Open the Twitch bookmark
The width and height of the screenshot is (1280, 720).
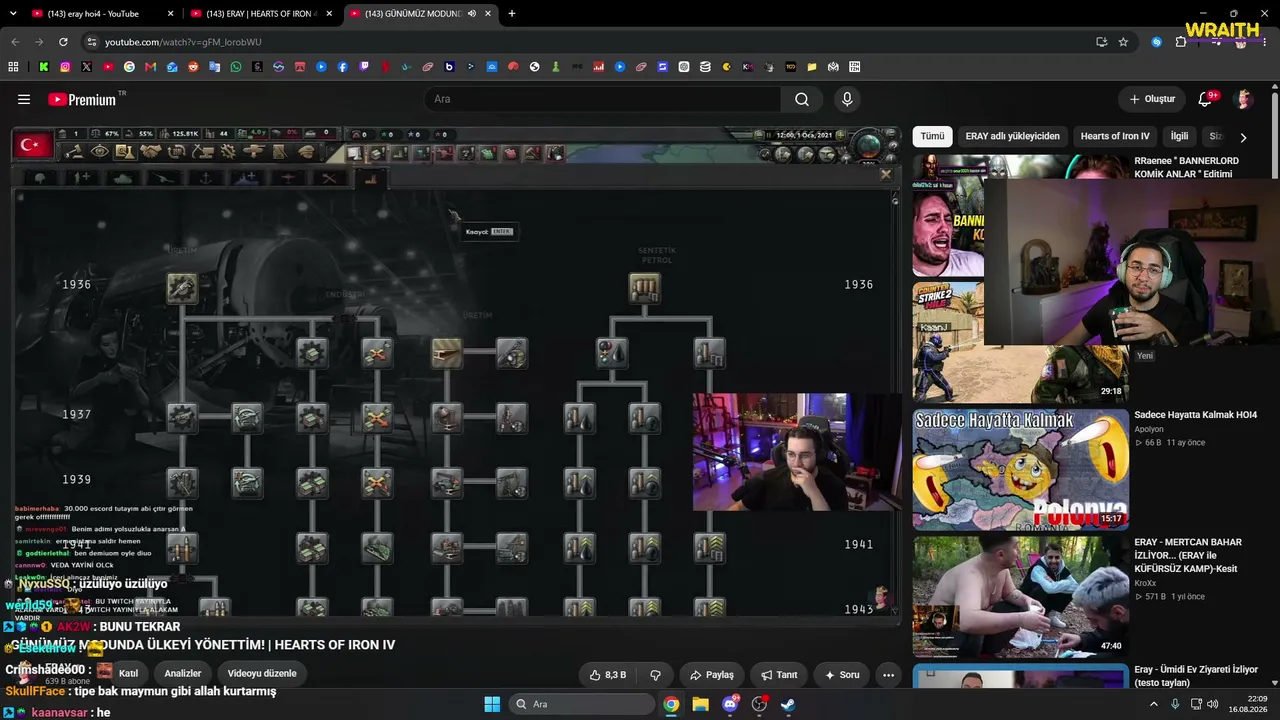(364, 67)
